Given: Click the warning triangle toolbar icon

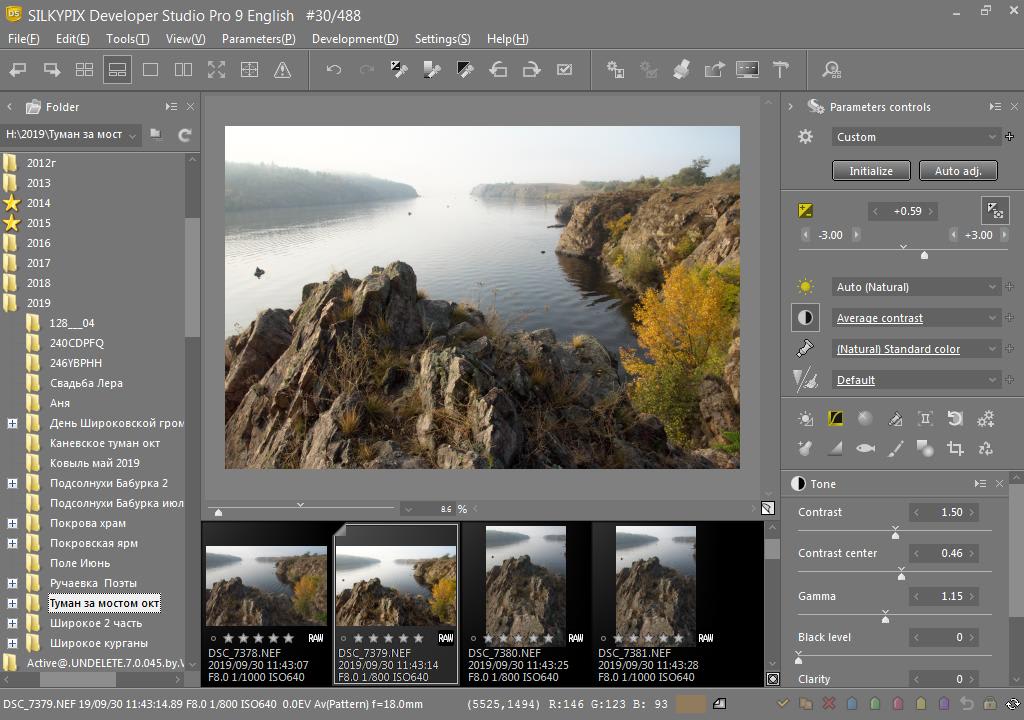Looking at the screenshot, I should [x=282, y=70].
